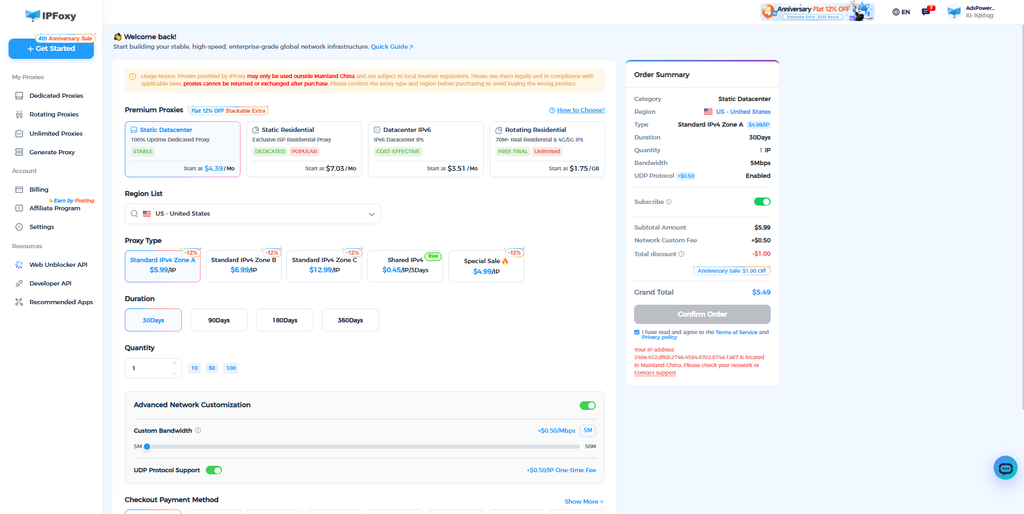Viewport: 1024px width, 514px height.
Task: Click the IPFoxy logo
Action: click(x=51, y=15)
